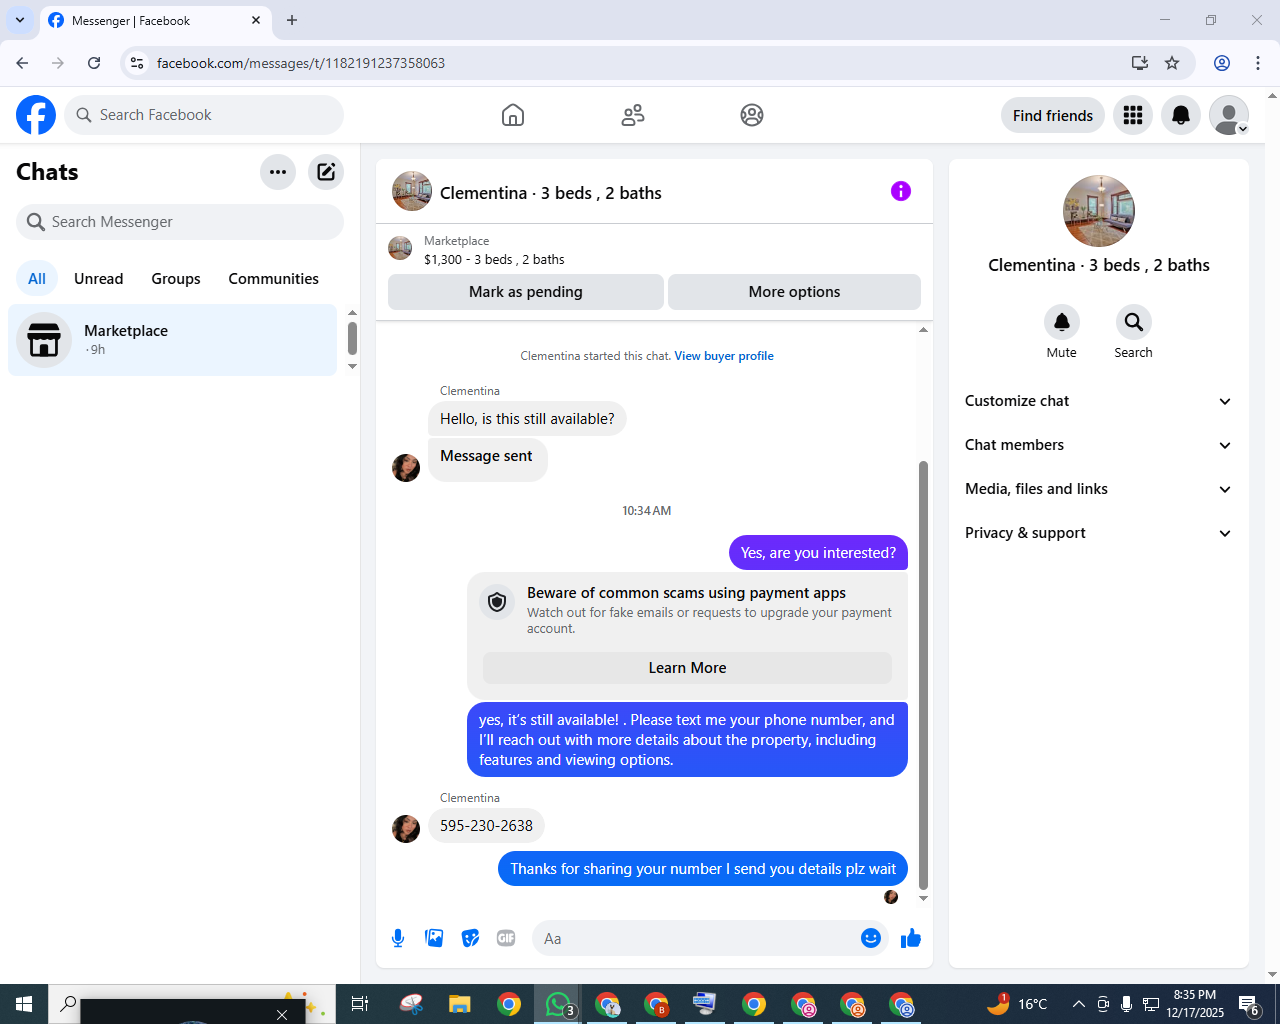
Task: Click Clementina's avatar beside phone number message
Action: tap(406, 829)
